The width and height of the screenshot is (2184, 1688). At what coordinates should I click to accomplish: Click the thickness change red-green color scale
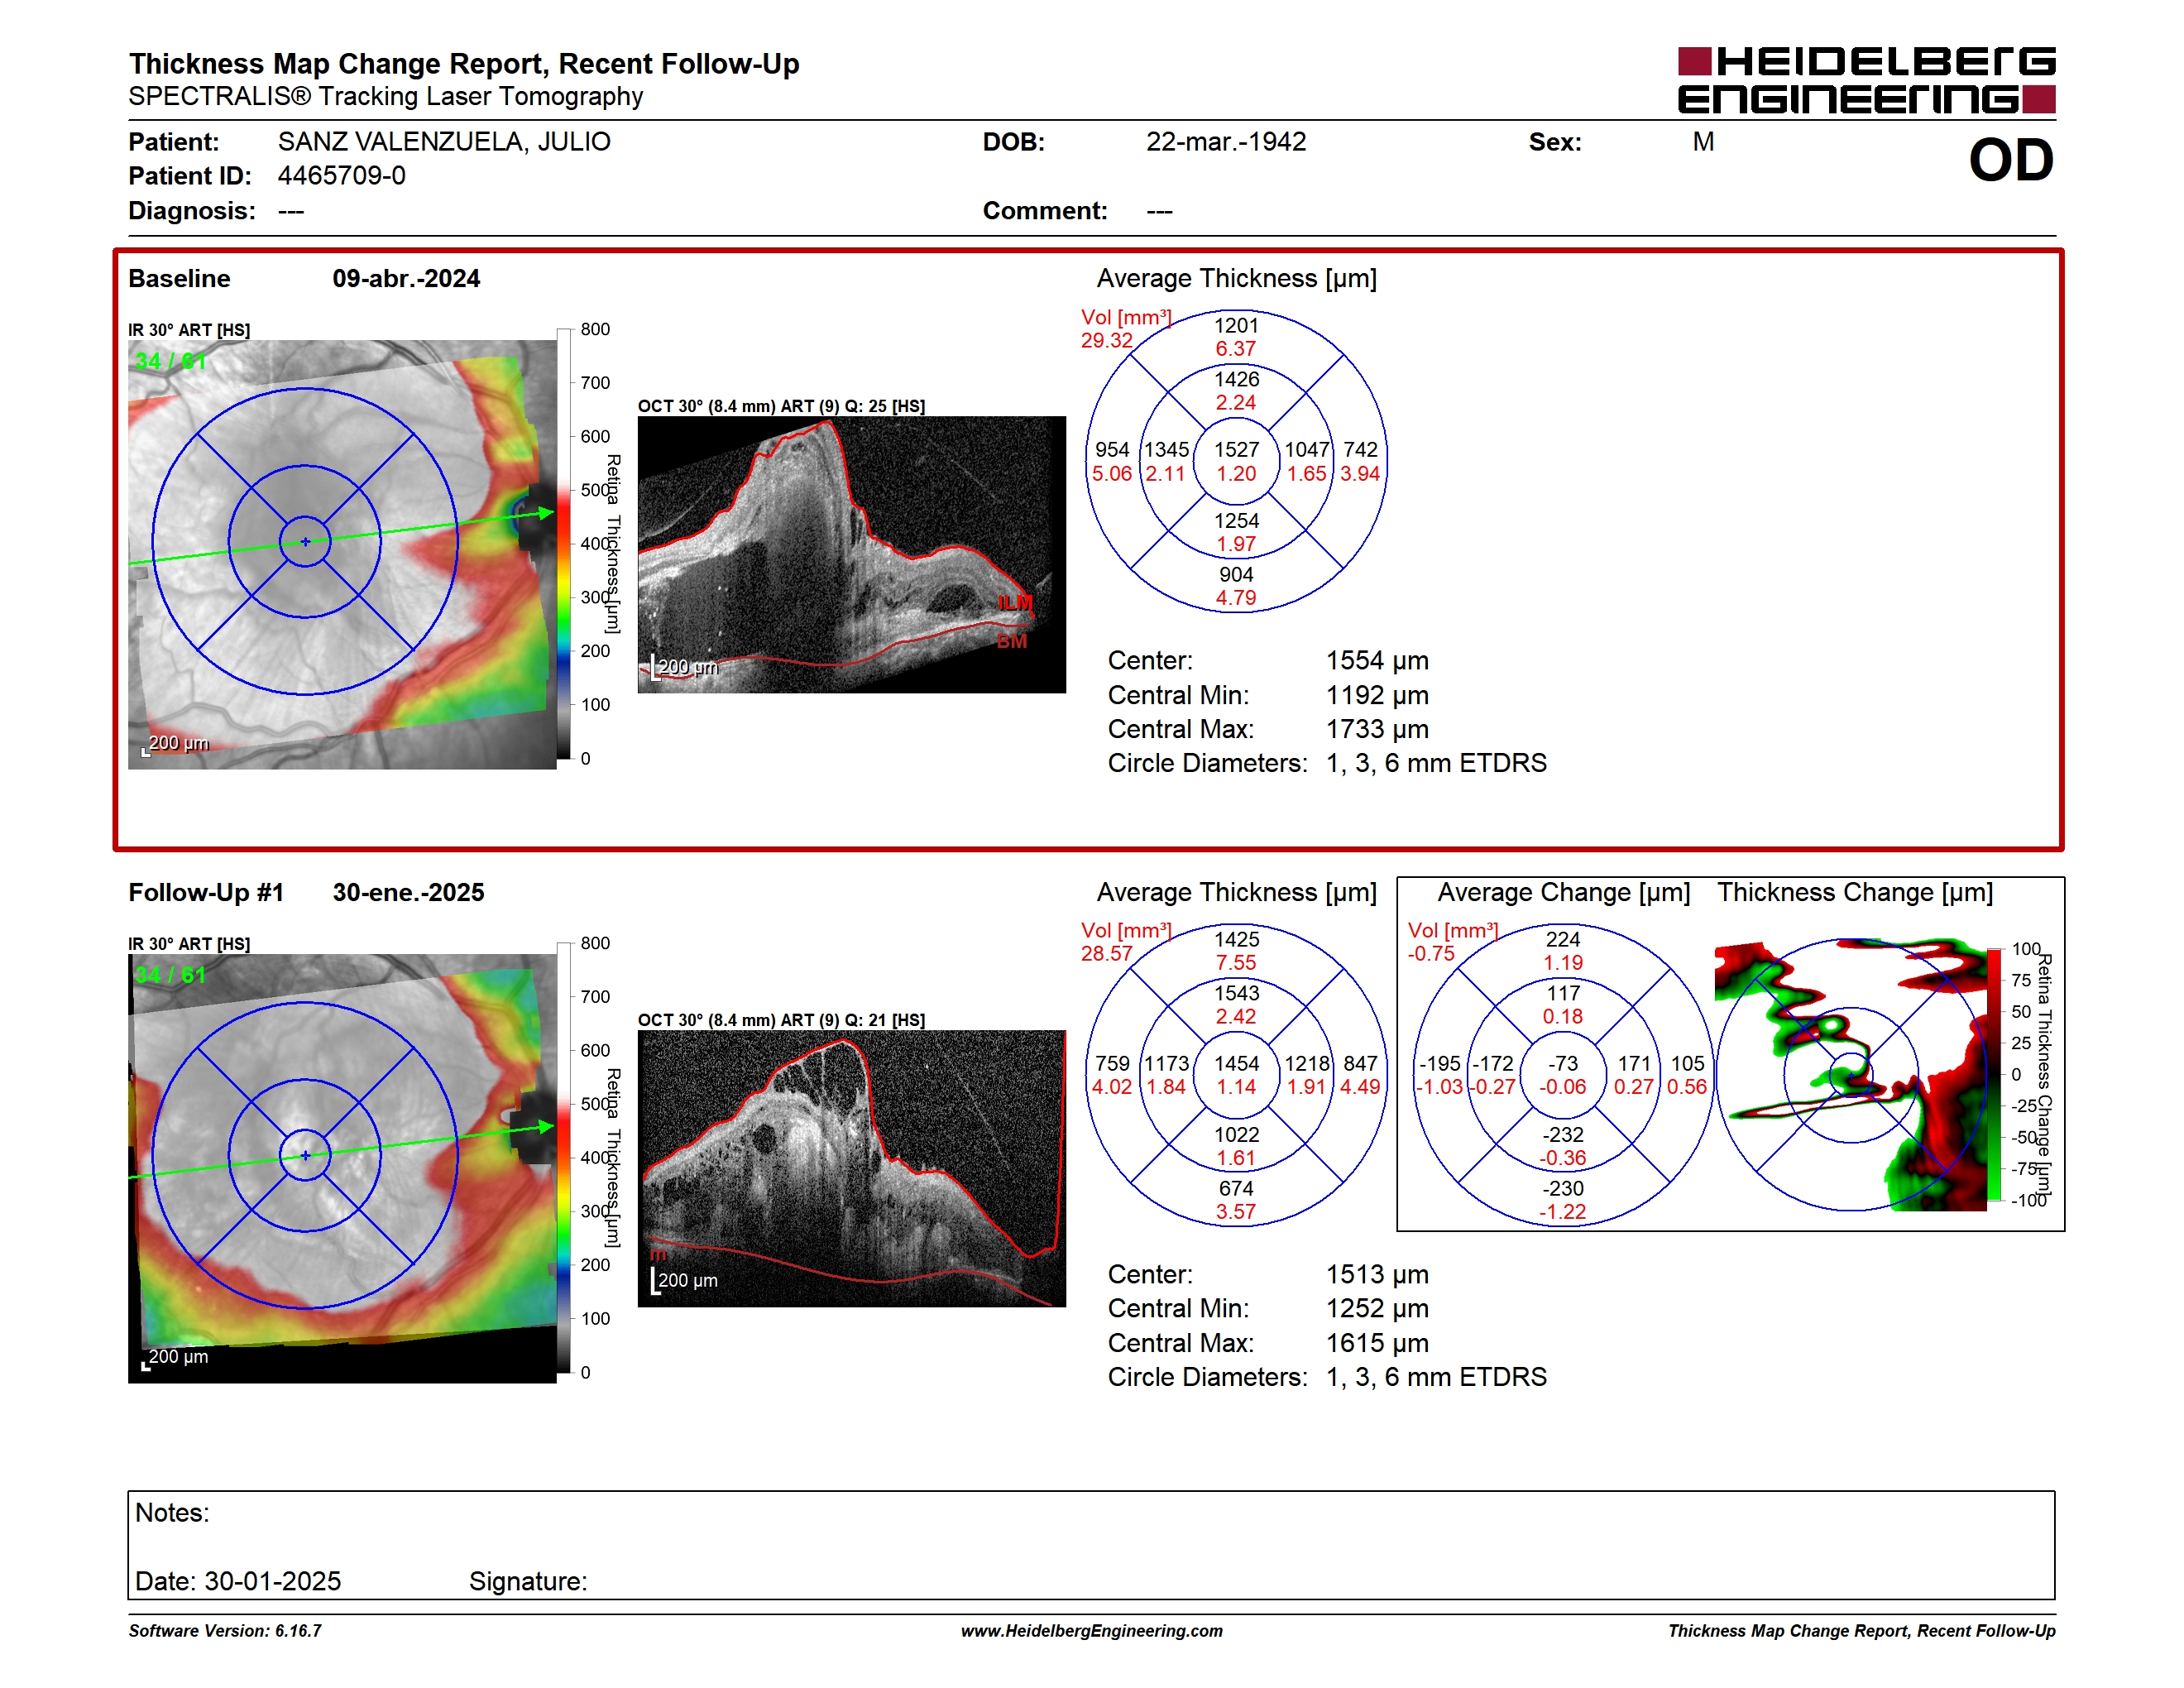tap(1994, 1075)
